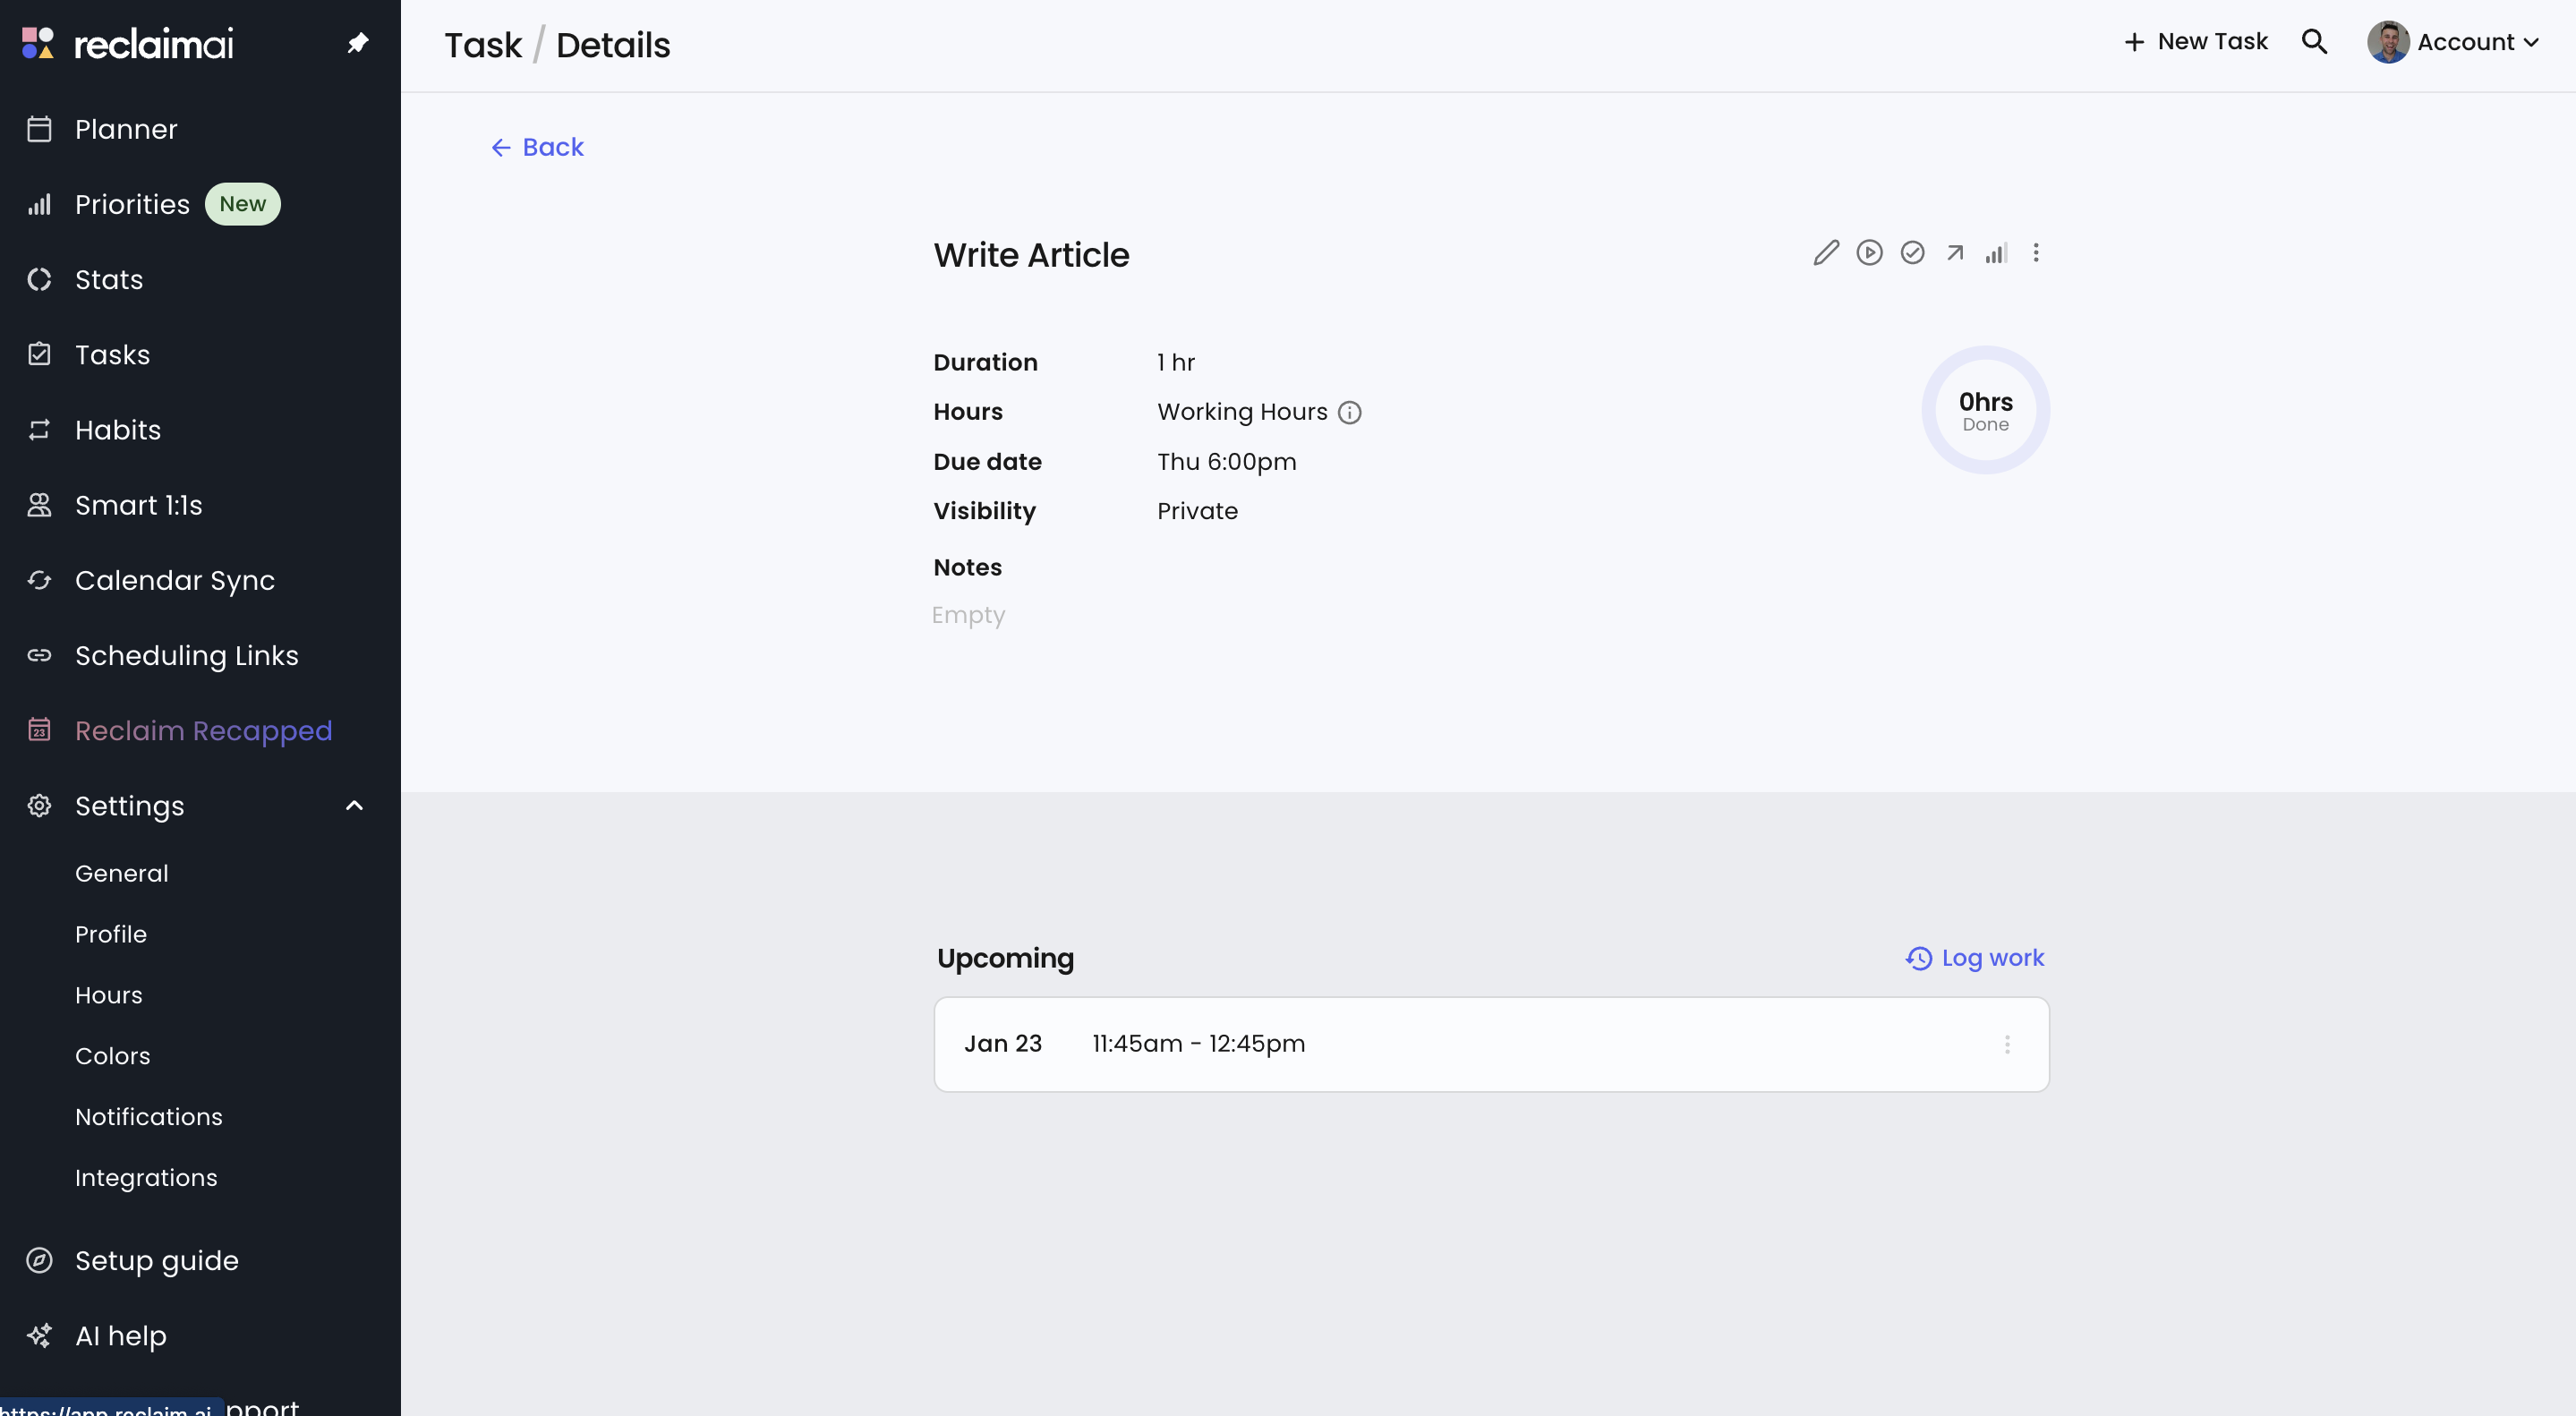The width and height of the screenshot is (2576, 1416).
Task: Mark Write Article done using checkmark icon
Action: pyautogui.click(x=1913, y=252)
